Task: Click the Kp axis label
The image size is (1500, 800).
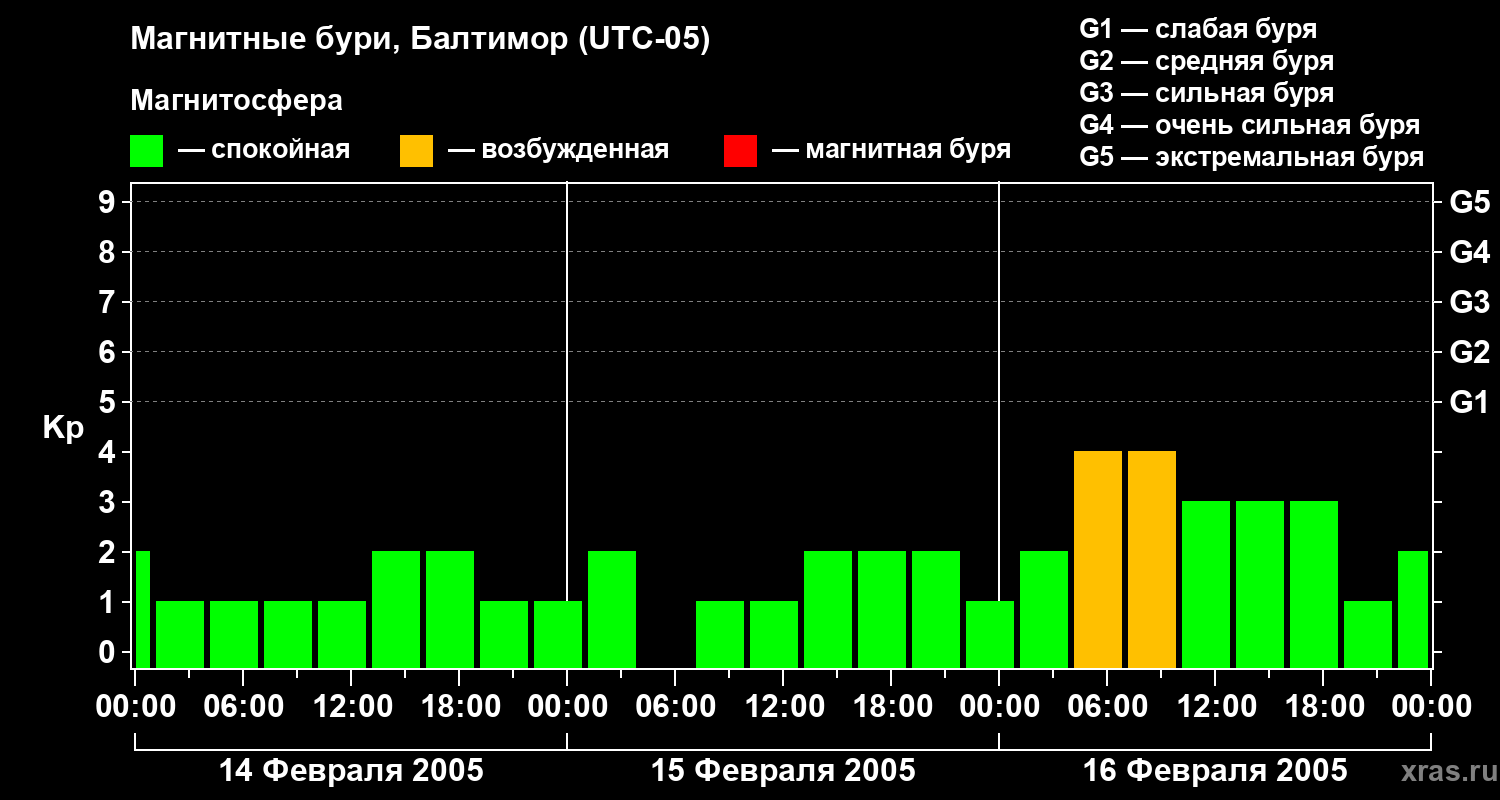Action: 63,428
